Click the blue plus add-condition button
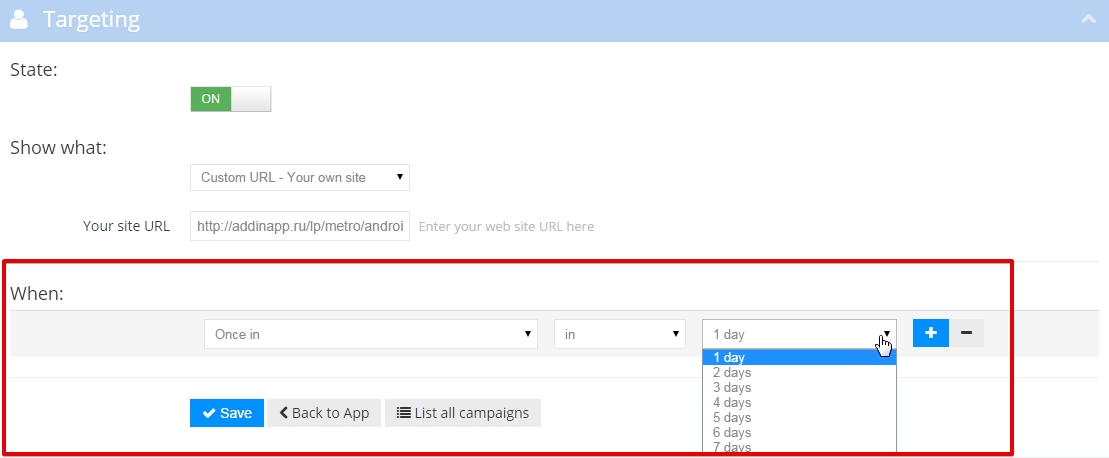The width and height of the screenshot is (1109, 458). click(930, 333)
